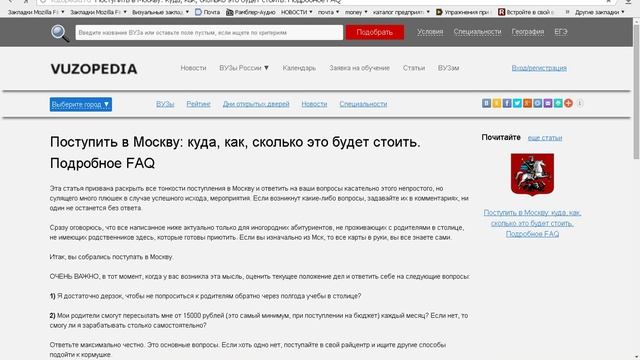640x360 pixels.
Task: Open Другие закладки folder
Action: [x=600, y=12]
